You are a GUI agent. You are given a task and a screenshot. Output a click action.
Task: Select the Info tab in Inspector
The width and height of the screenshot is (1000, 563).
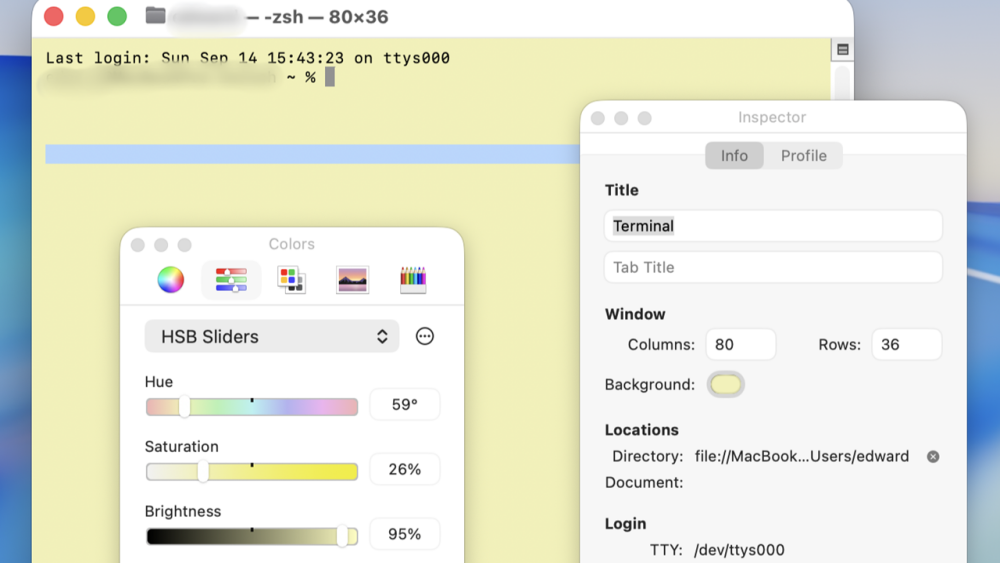click(734, 156)
